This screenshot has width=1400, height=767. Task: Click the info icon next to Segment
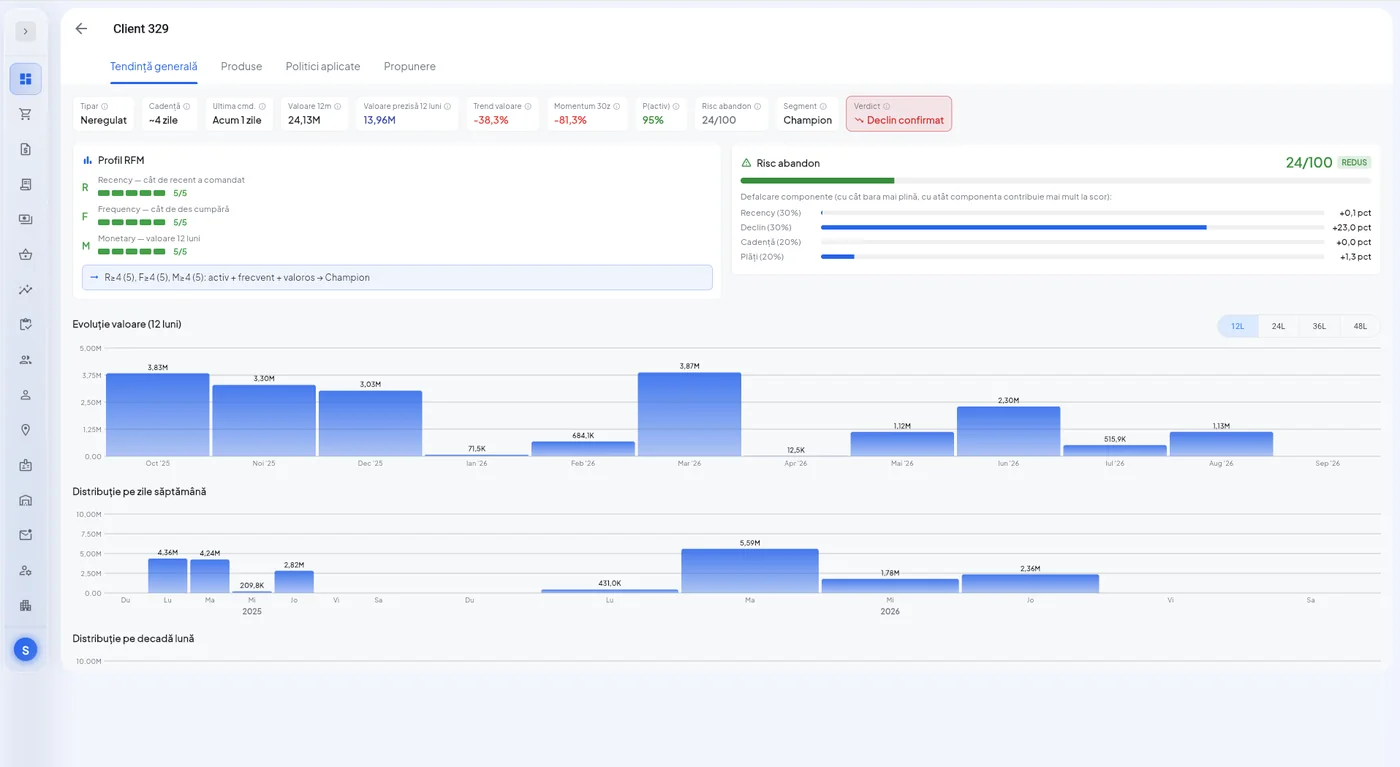click(824, 106)
